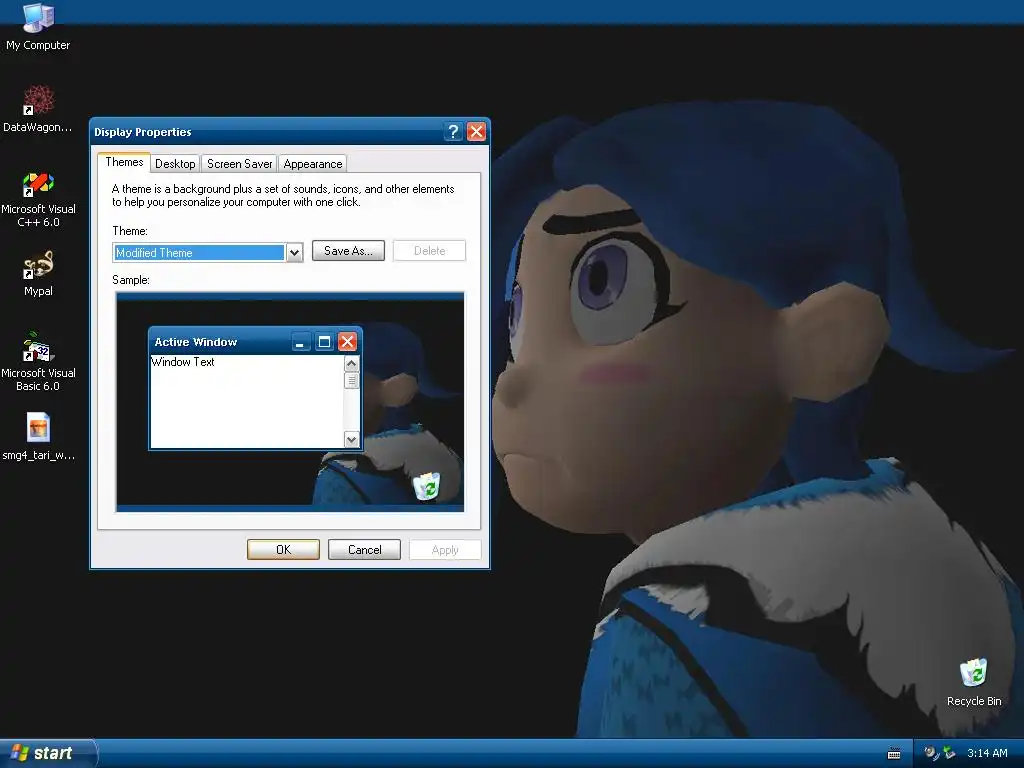Select the Recycle Bin desktop icon
This screenshot has height=768, width=1024.
(x=974, y=682)
